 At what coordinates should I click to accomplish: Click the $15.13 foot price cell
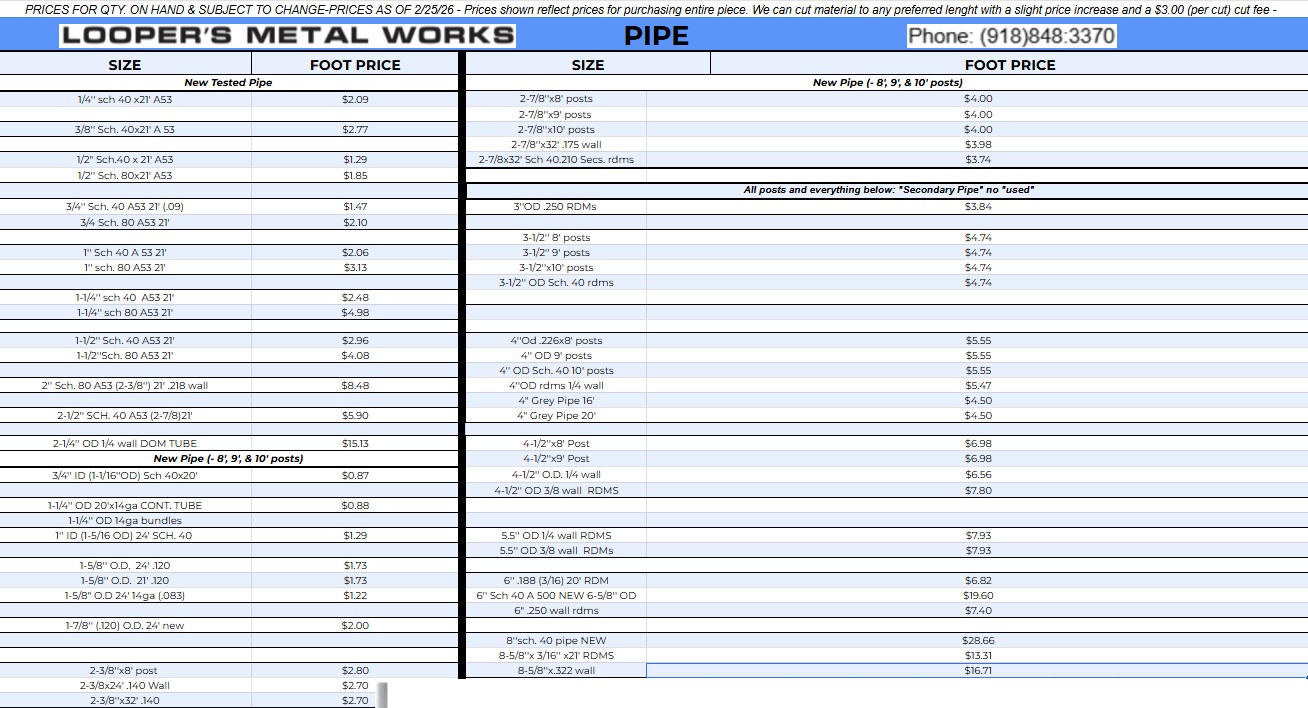pyautogui.click(x=355, y=443)
